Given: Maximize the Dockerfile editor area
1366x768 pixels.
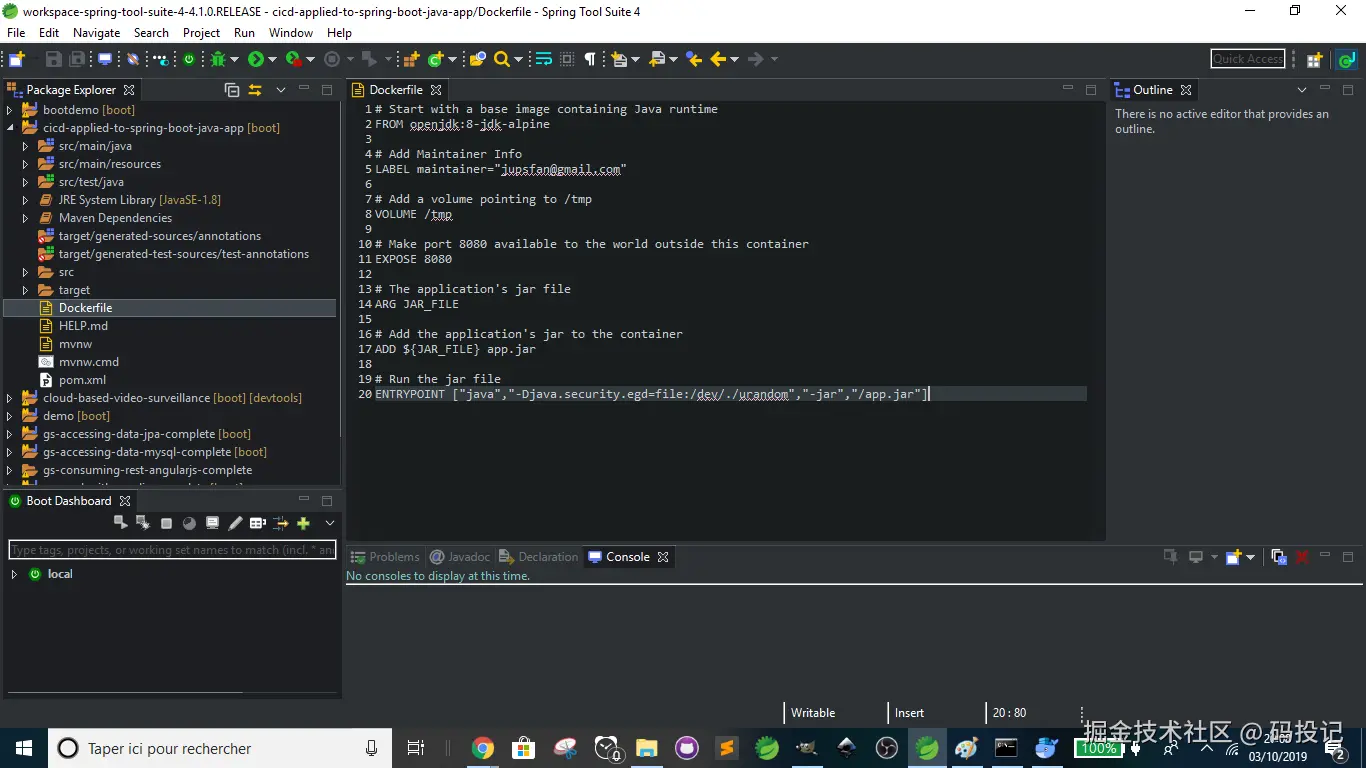Looking at the screenshot, I should [x=1091, y=90].
